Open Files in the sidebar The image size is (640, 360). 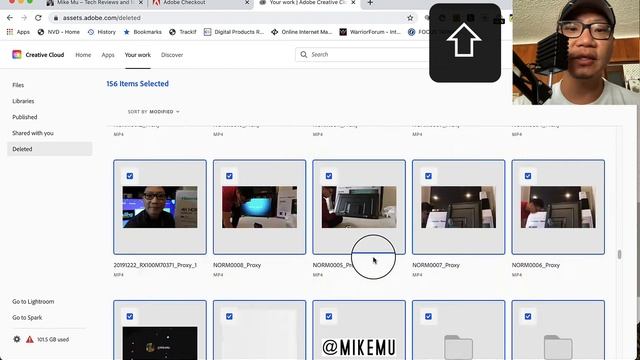click(x=18, y=85)
